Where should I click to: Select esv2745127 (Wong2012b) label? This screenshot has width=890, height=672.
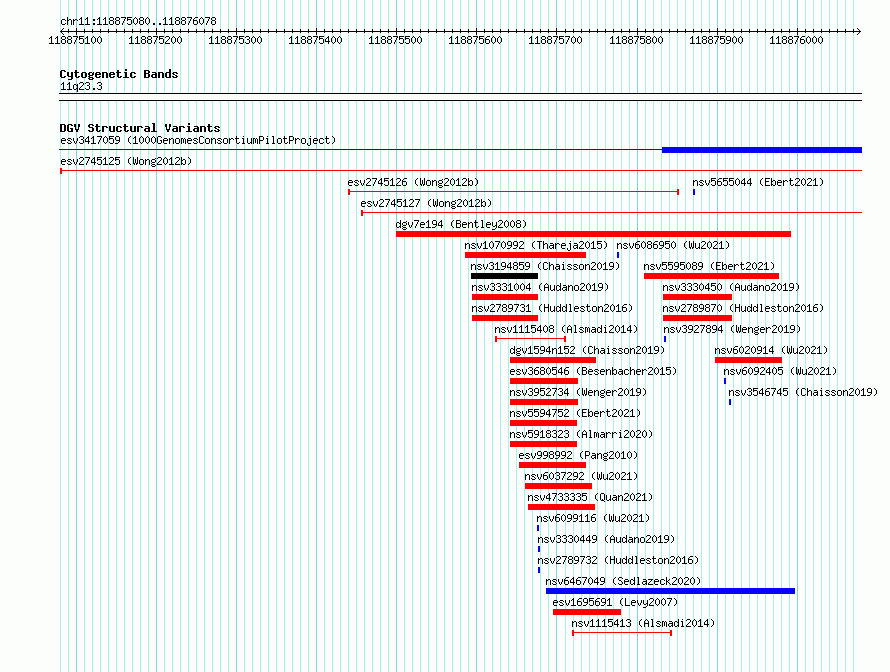pos(426,203)
